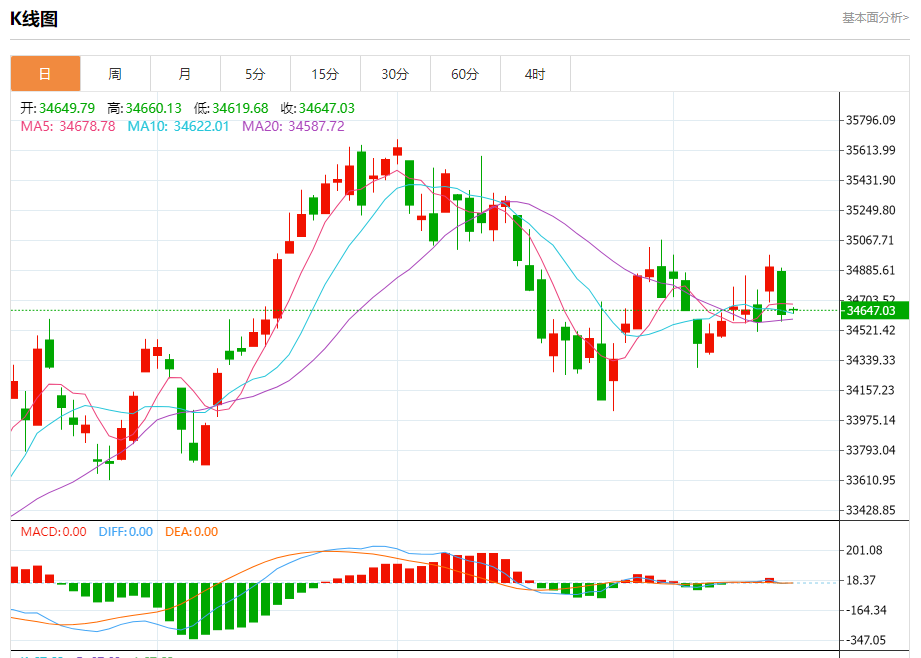Click the 35431.90 price axis label
921x658 pixels.
coord(870,180)
